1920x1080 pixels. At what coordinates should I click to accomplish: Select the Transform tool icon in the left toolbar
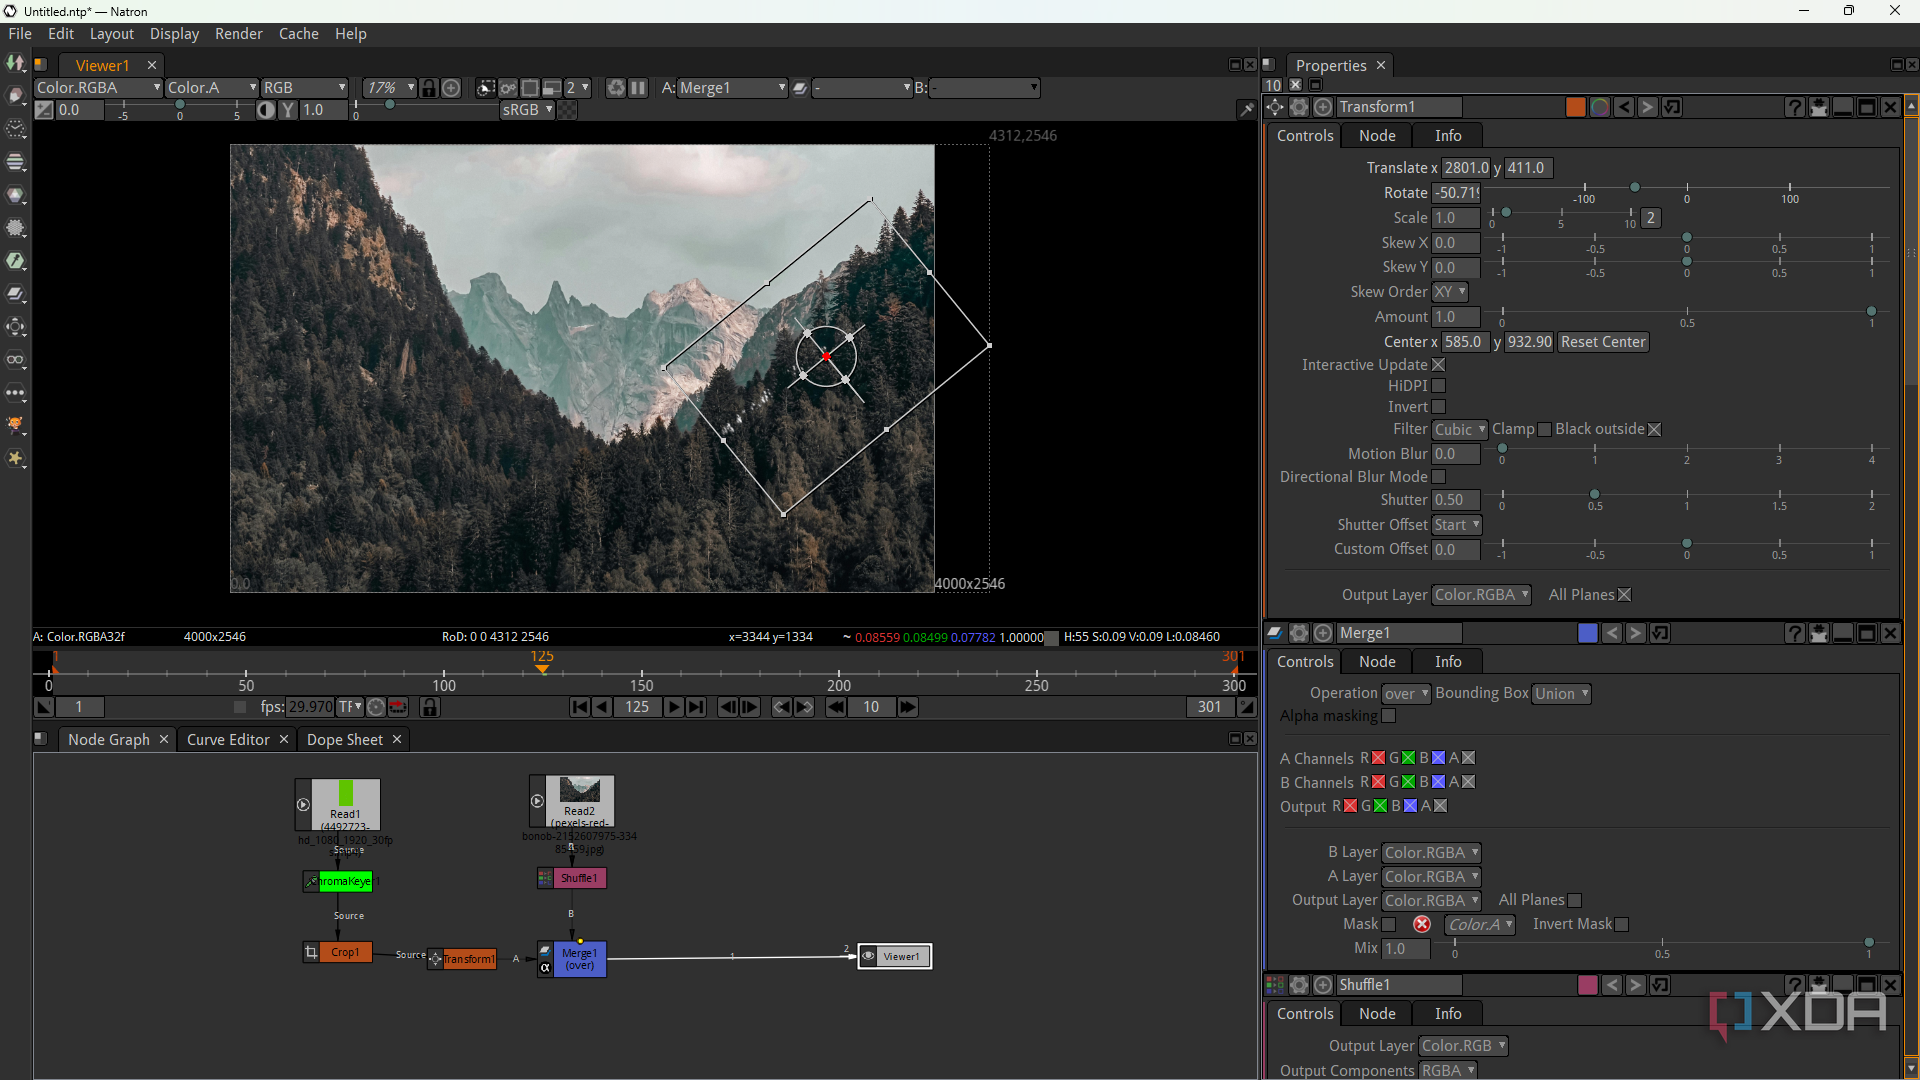click(15, 327)
